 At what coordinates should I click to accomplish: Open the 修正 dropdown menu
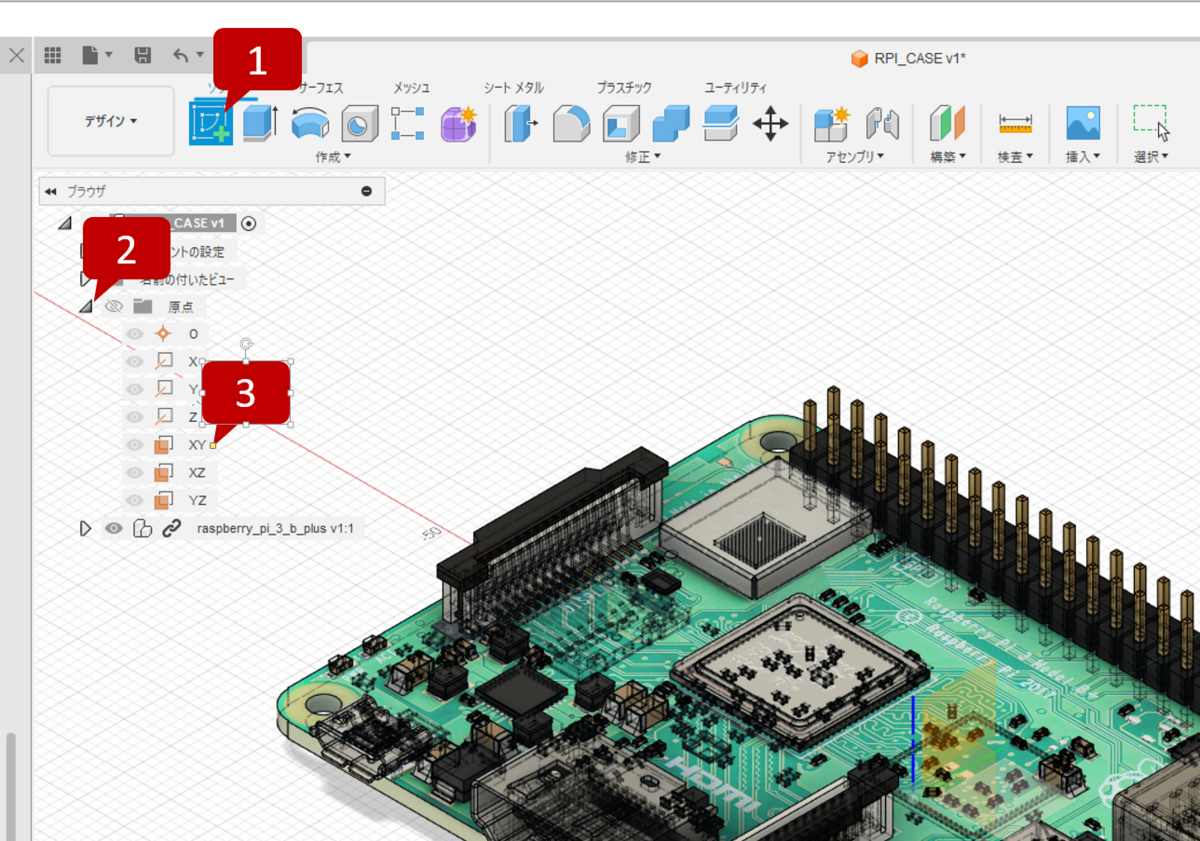[x=644, y=157]
